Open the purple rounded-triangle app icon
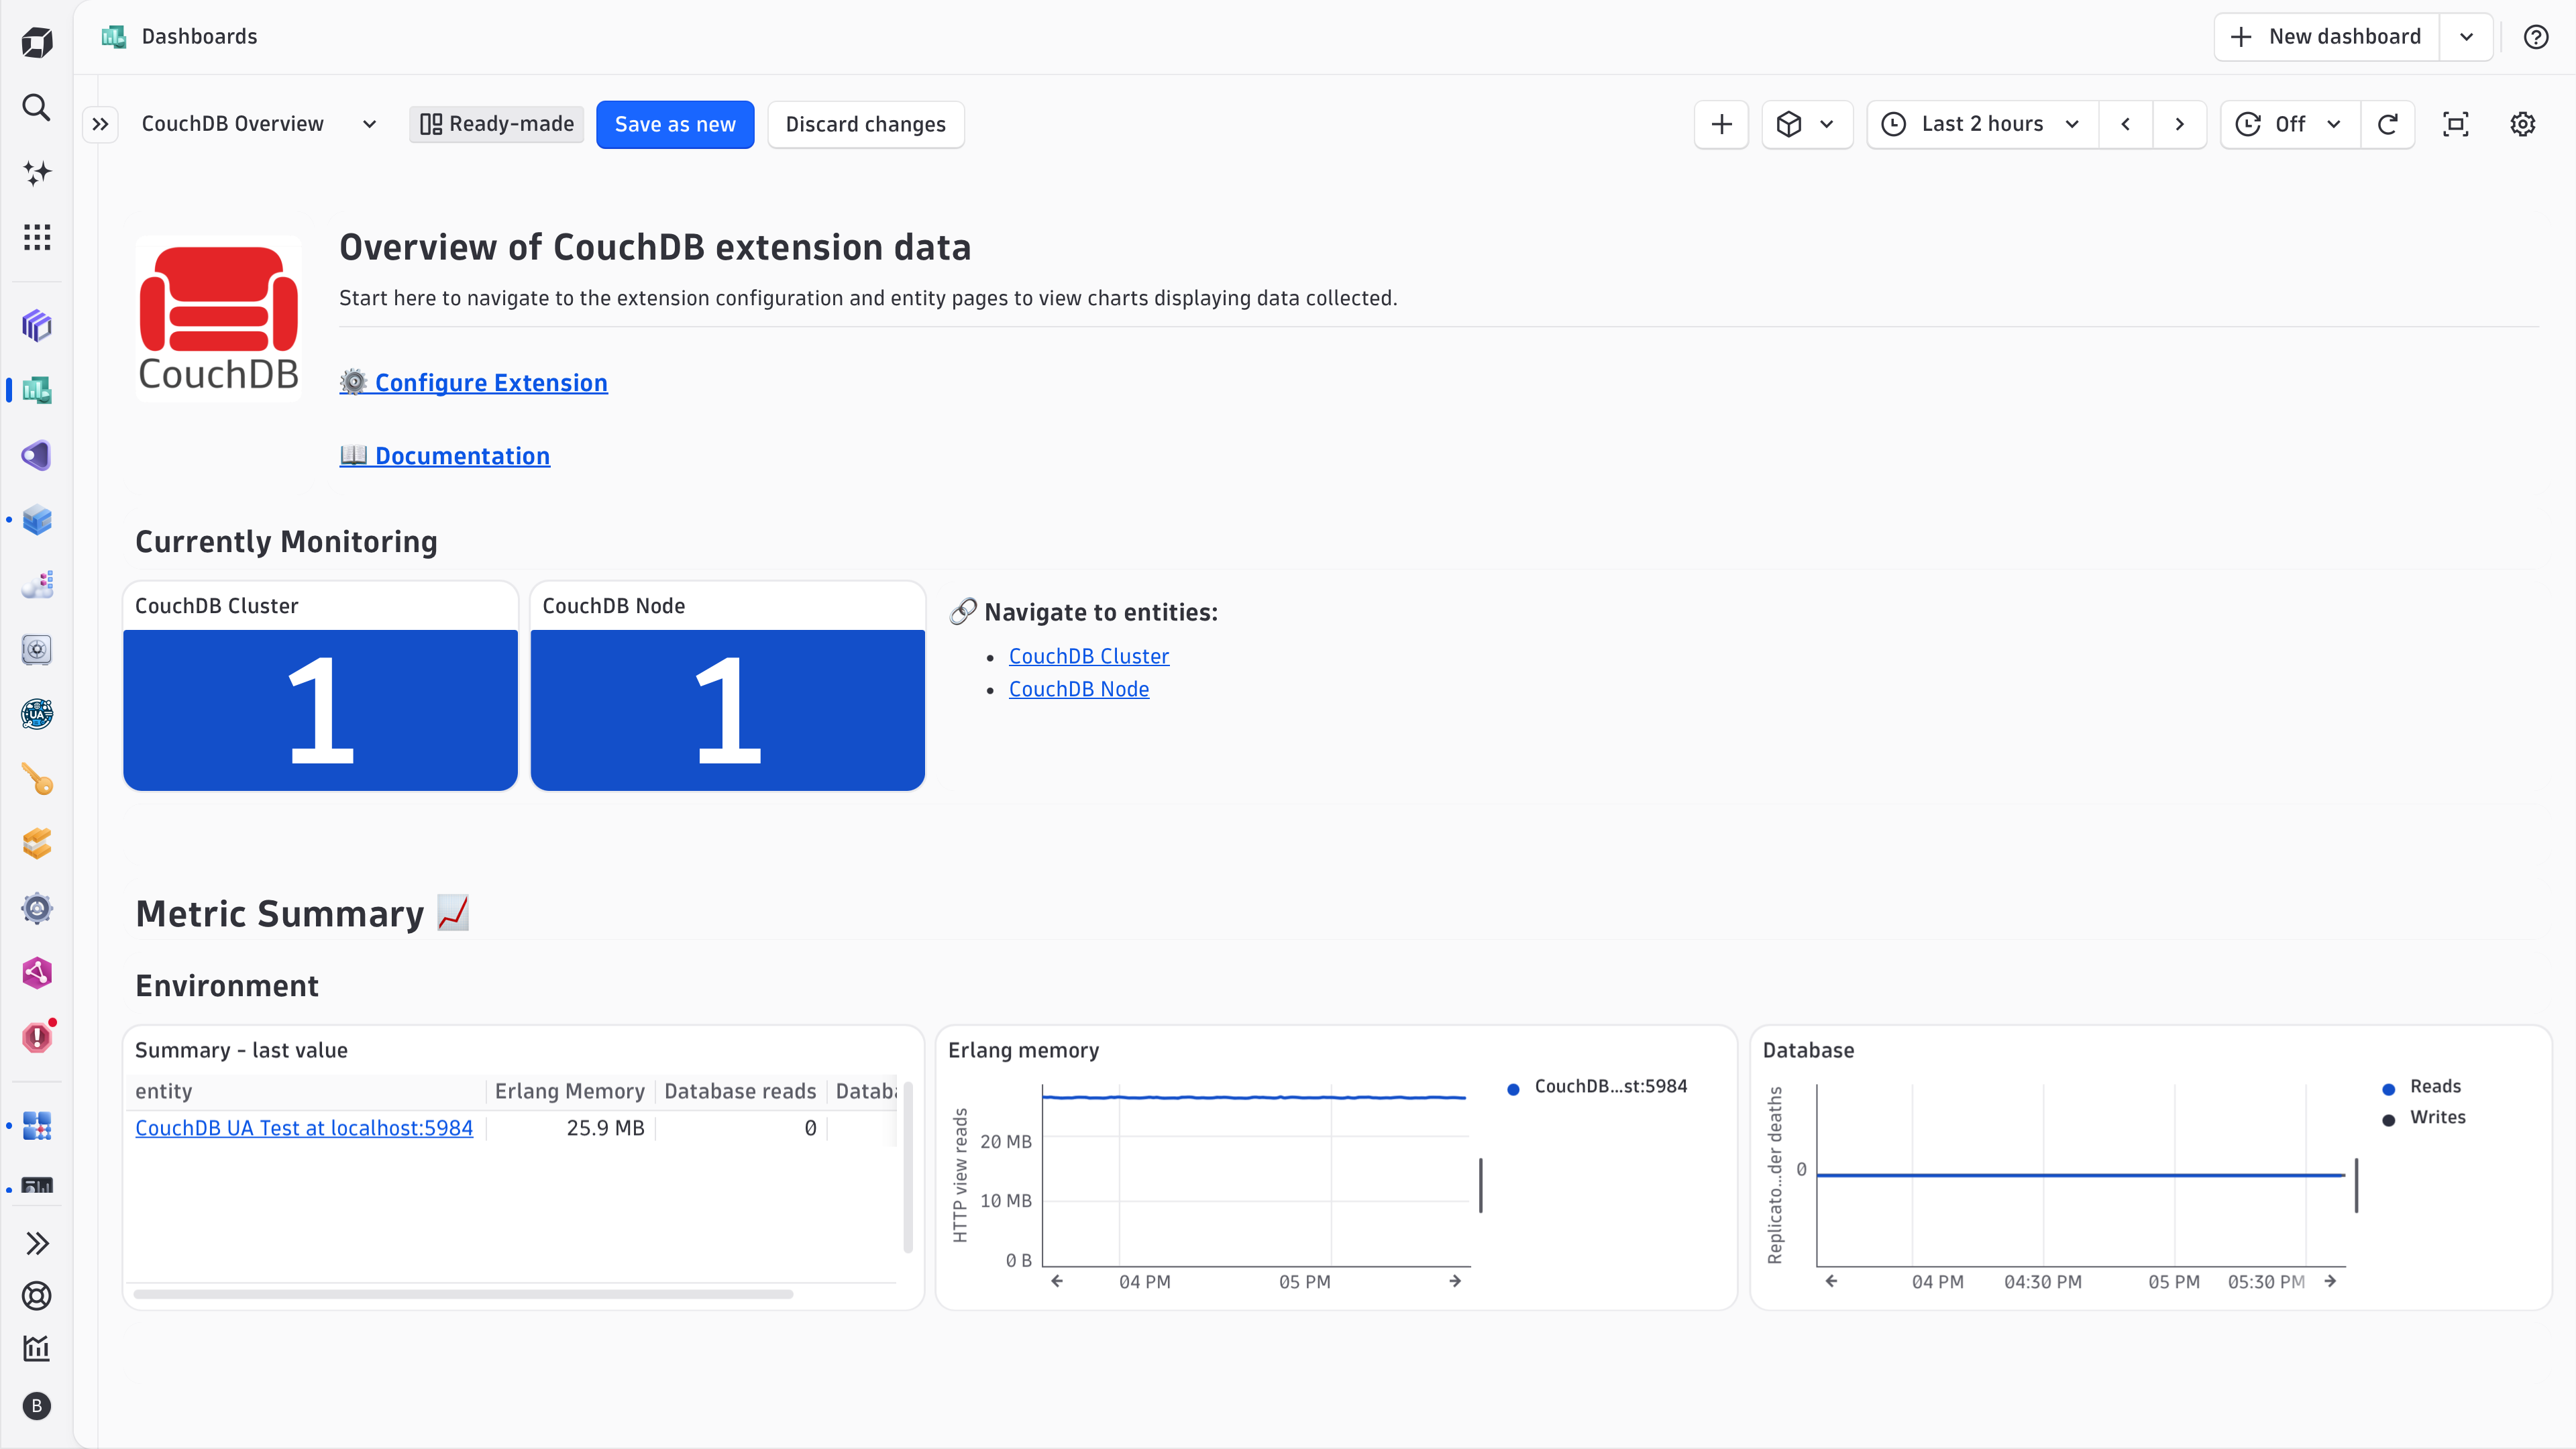 (x=37, y=455)
